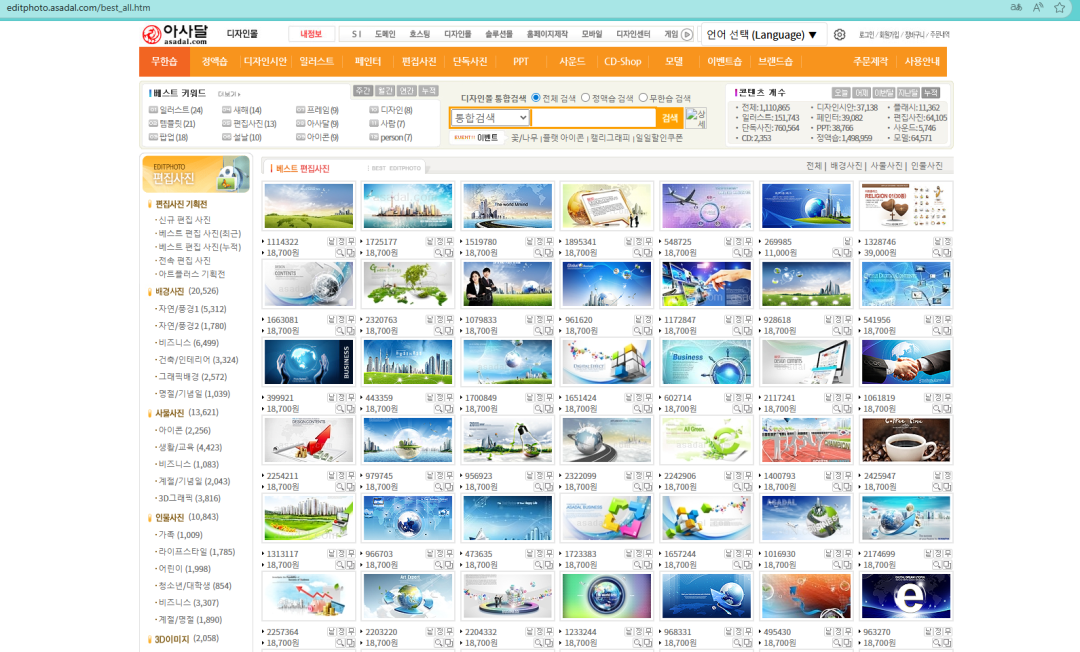
Task: Select the 정액숍 검색 radio option
Action: [586, 98]
